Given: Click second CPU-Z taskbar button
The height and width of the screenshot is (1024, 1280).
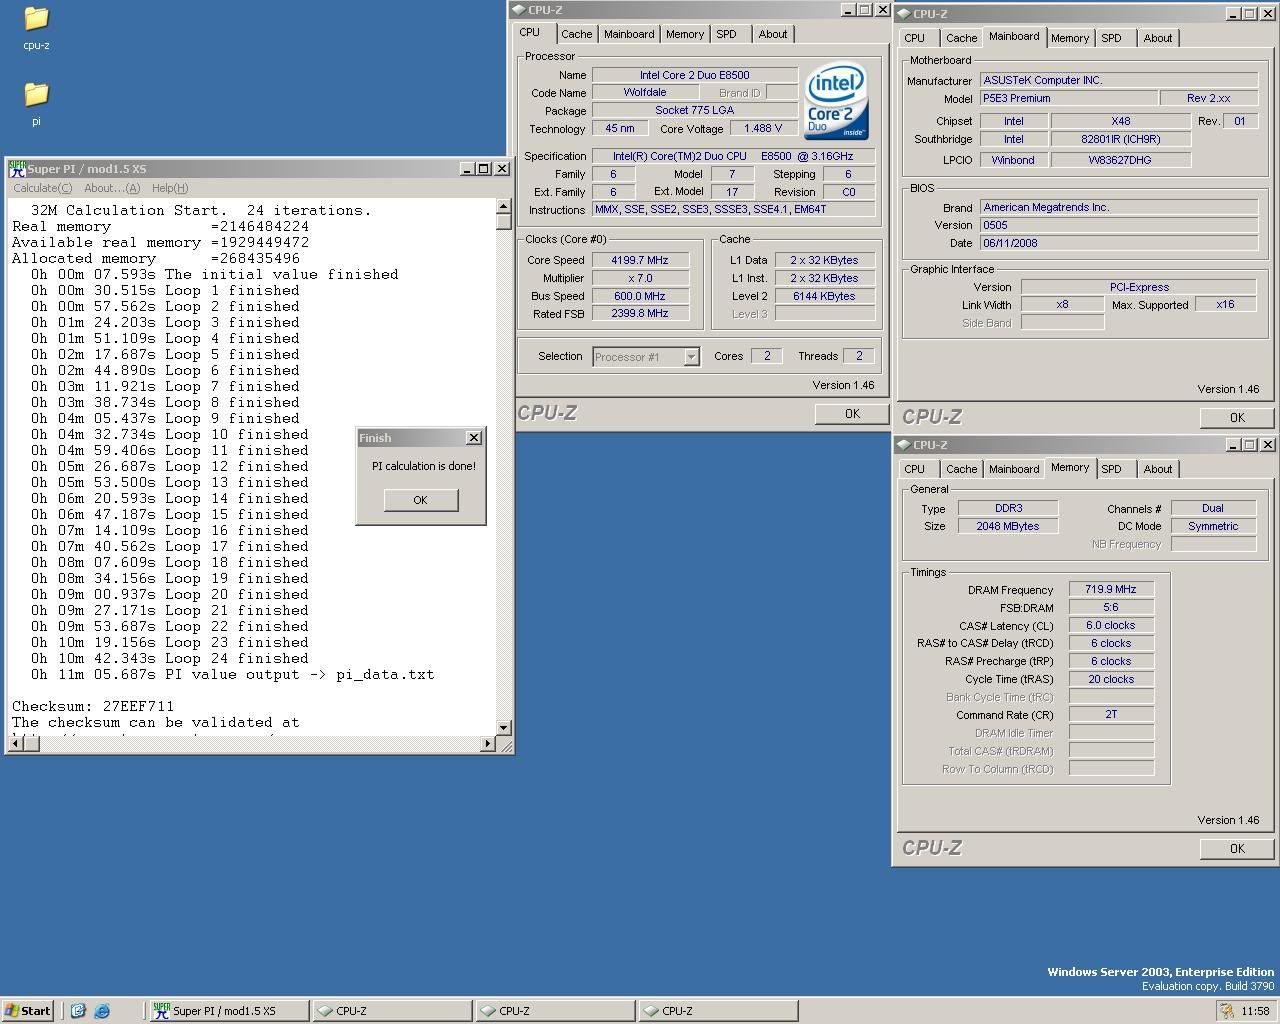Looking at the screenshot, I should pyautogui.click(x=554, y=1011).
